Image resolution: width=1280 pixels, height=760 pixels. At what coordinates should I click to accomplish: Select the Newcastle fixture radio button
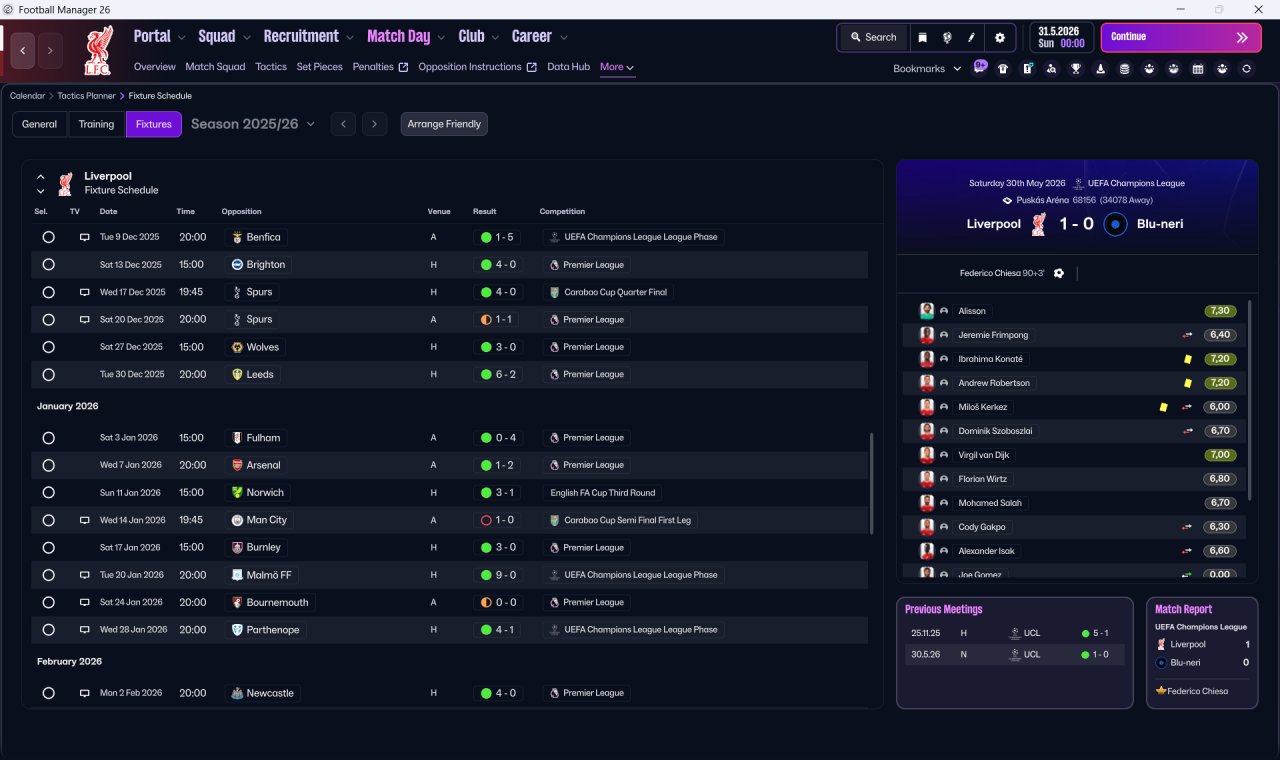[x=48, y=693]
